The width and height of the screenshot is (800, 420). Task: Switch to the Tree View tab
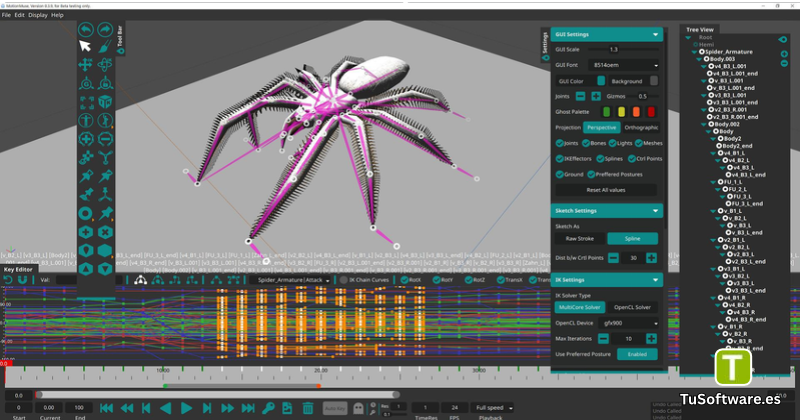[x=699, y=30]
